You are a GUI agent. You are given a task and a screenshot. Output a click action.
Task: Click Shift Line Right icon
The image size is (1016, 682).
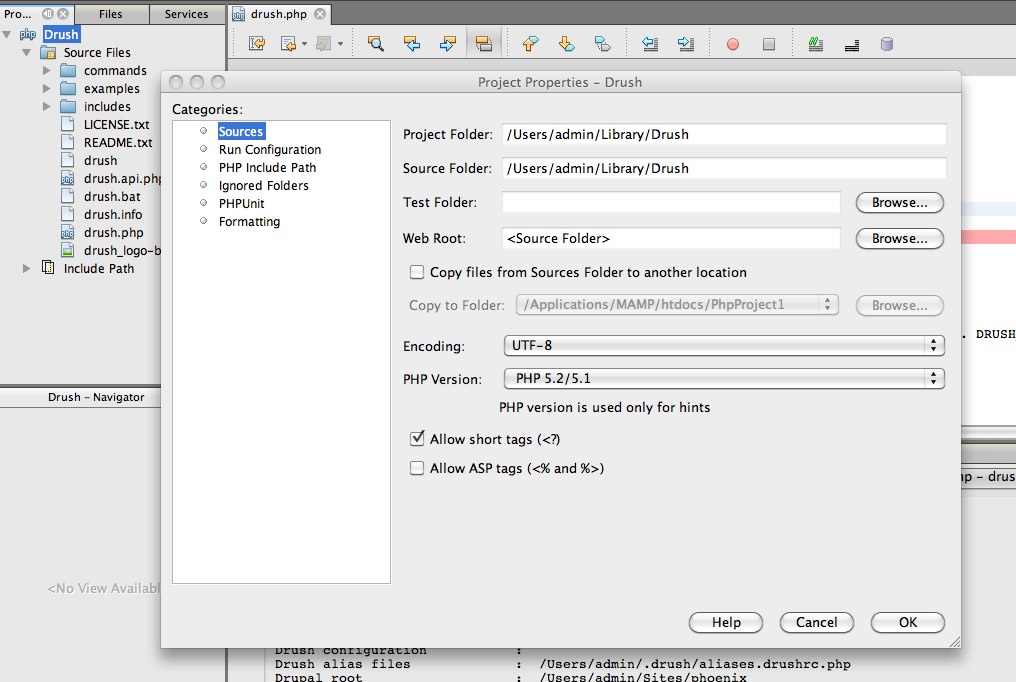click(x=686, y=43)
